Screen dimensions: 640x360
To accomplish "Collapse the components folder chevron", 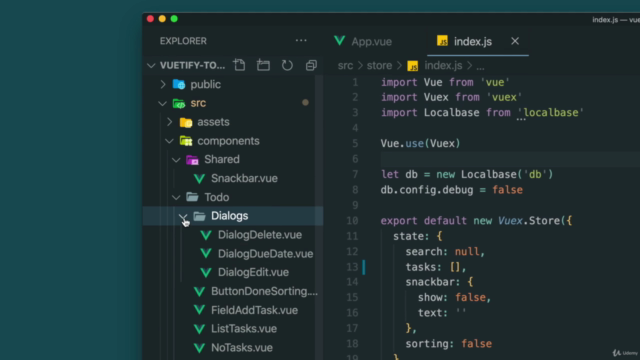I will (169, 141).
